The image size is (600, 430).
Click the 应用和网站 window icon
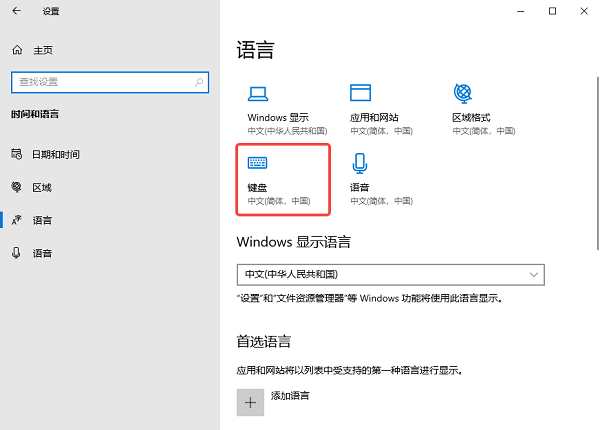click(360, 93)
